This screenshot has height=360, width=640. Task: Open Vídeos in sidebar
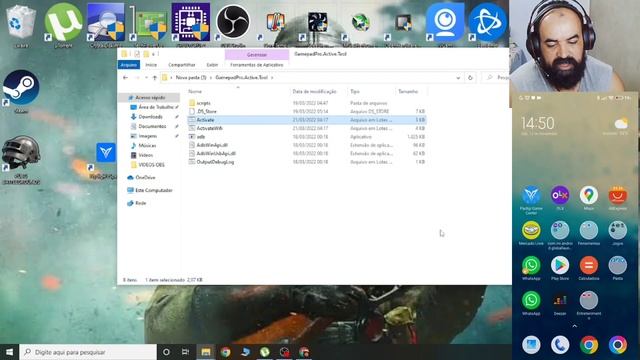coord(145,155)
